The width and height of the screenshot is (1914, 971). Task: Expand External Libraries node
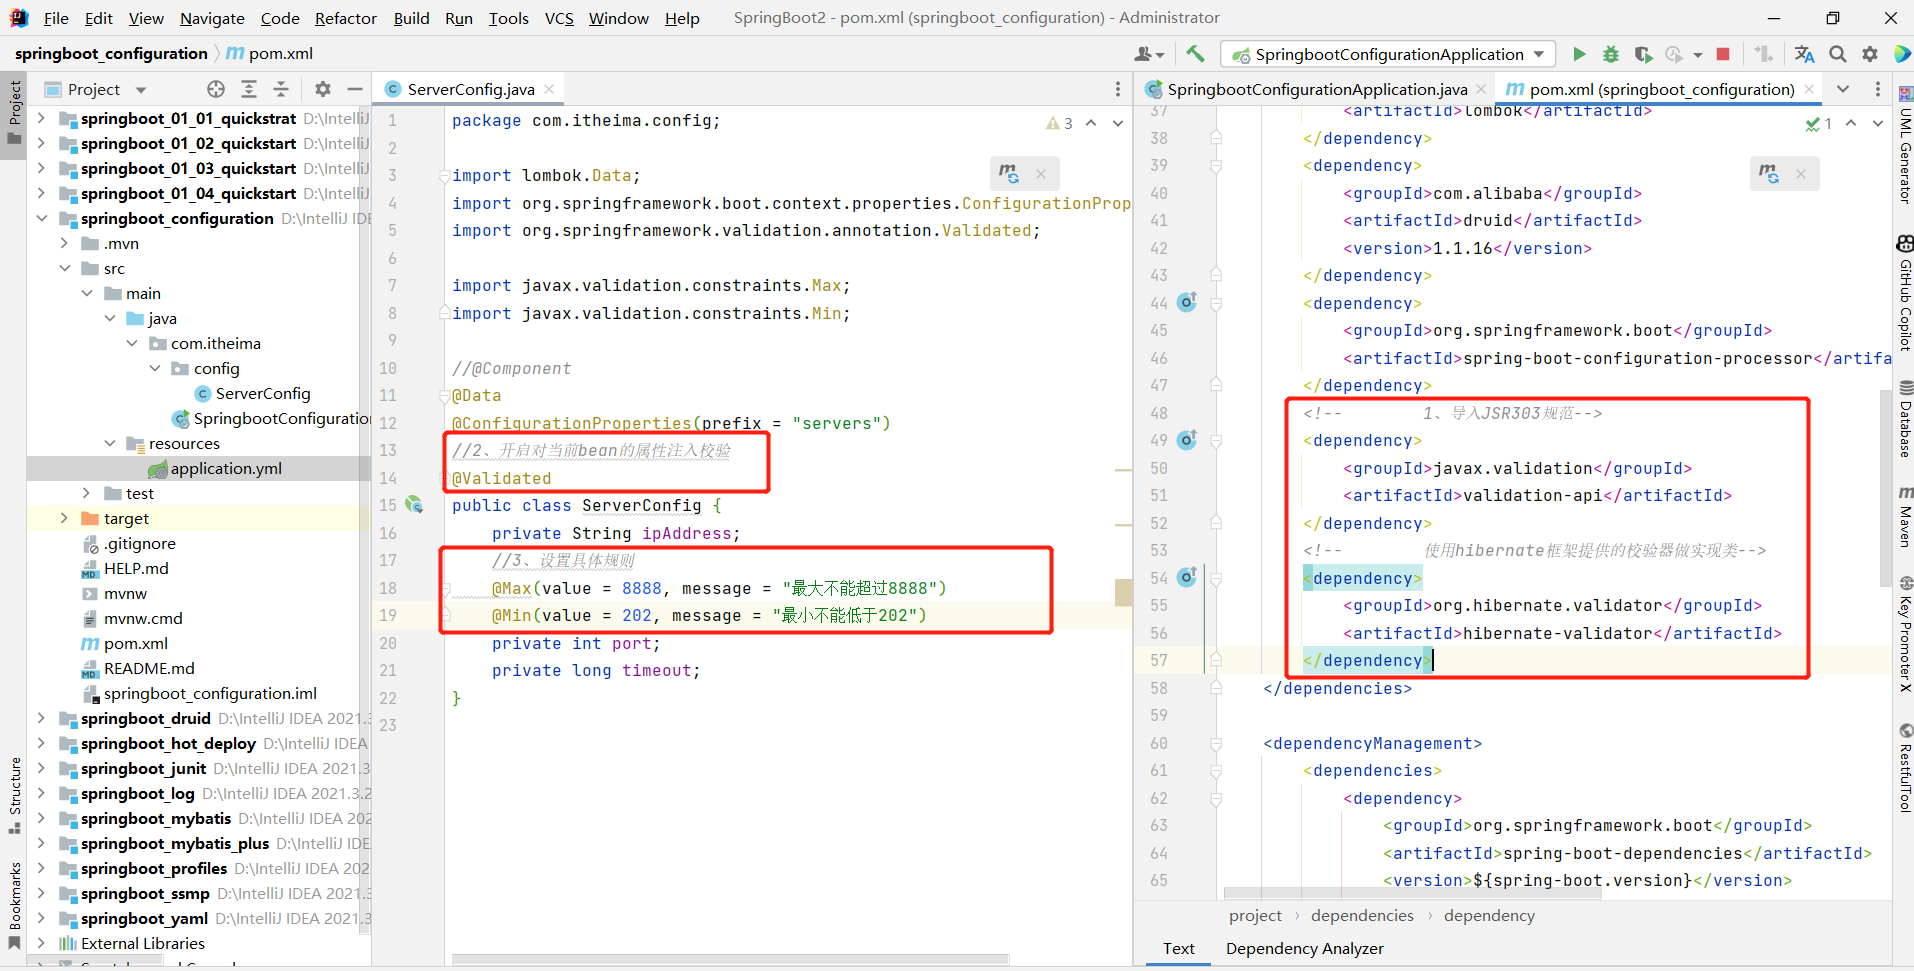click(41, 943)
